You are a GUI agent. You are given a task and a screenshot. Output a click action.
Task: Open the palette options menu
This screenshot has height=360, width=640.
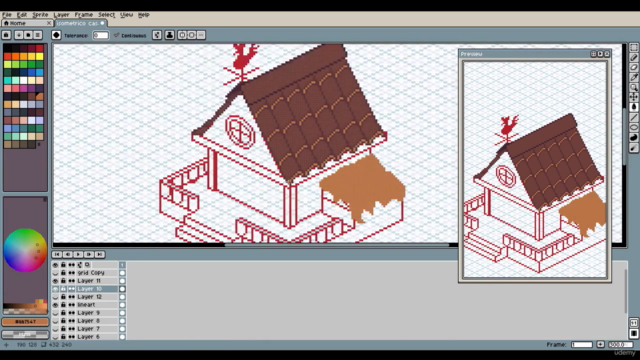point(38,35)
